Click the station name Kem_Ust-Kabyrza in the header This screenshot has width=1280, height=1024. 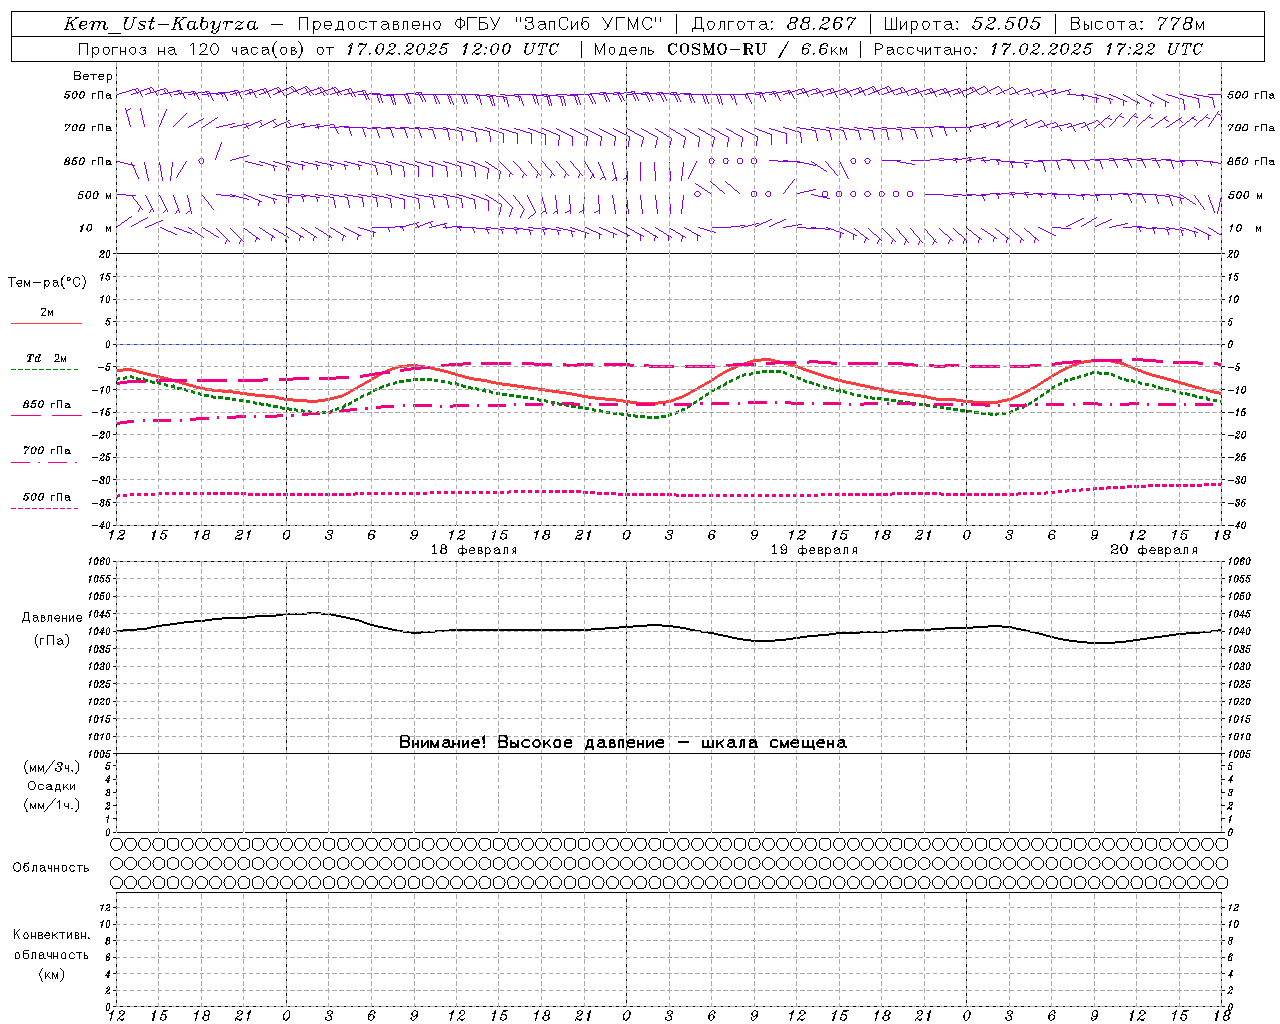point(161,24)
